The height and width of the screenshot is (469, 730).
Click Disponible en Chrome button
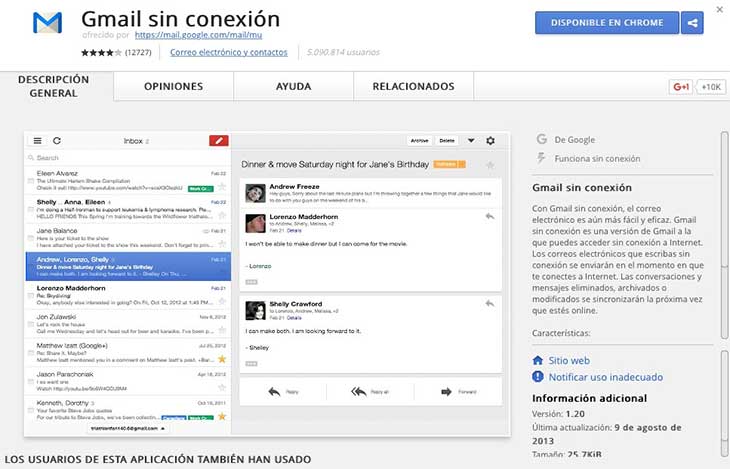coord(607,23)
